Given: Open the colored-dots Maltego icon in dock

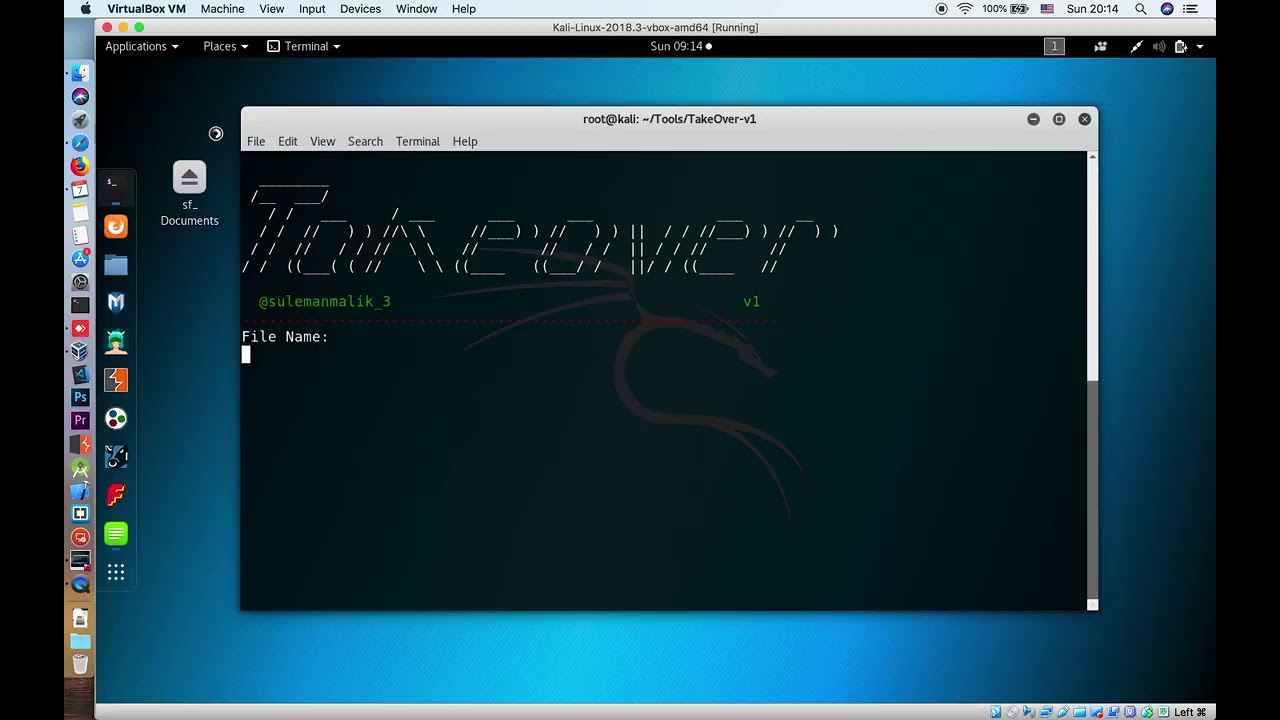Looking at the screenshot, I should (116, 418).
